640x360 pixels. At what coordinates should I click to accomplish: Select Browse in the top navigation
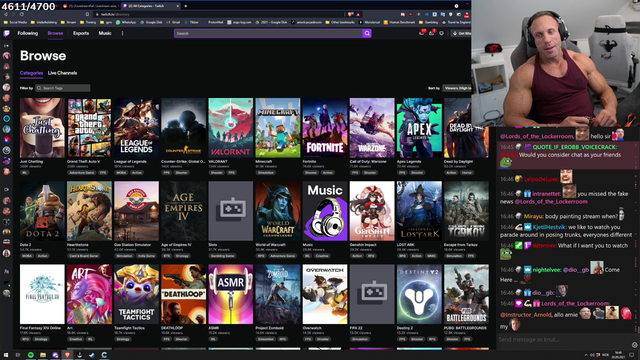[55, 33]
